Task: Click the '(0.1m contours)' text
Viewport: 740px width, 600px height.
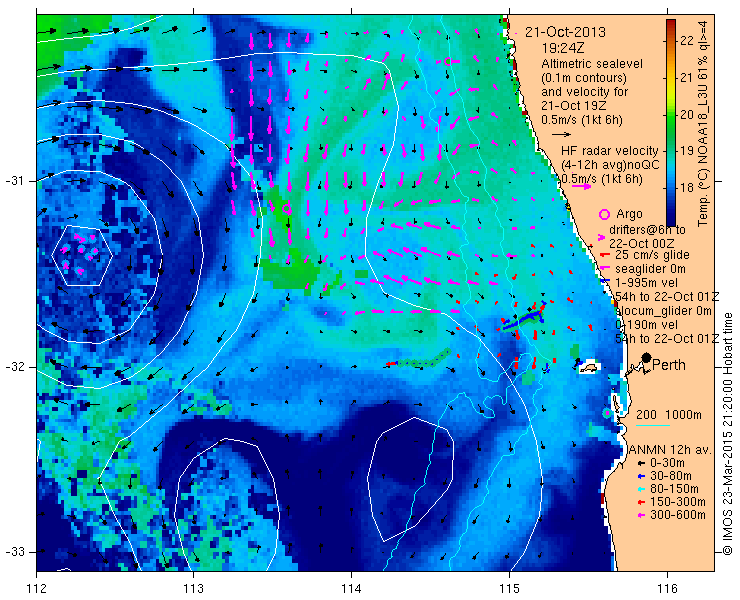Action: pos(584,77)
